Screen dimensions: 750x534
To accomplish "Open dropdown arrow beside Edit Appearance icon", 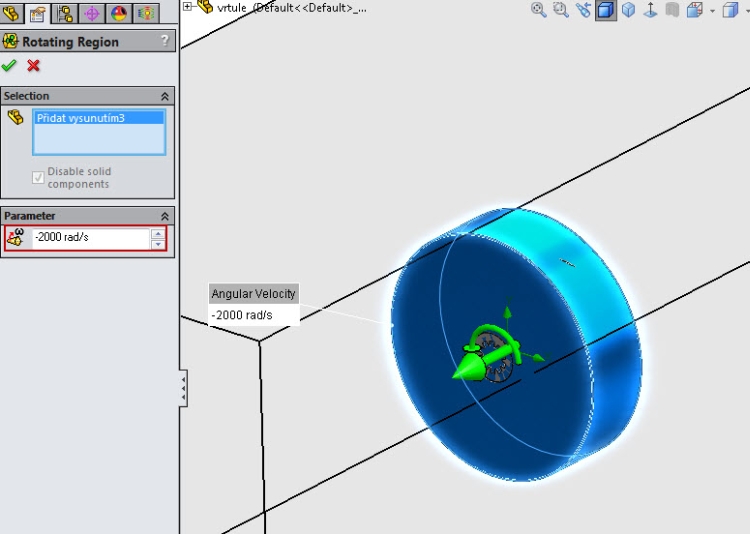I will [712, 11].
